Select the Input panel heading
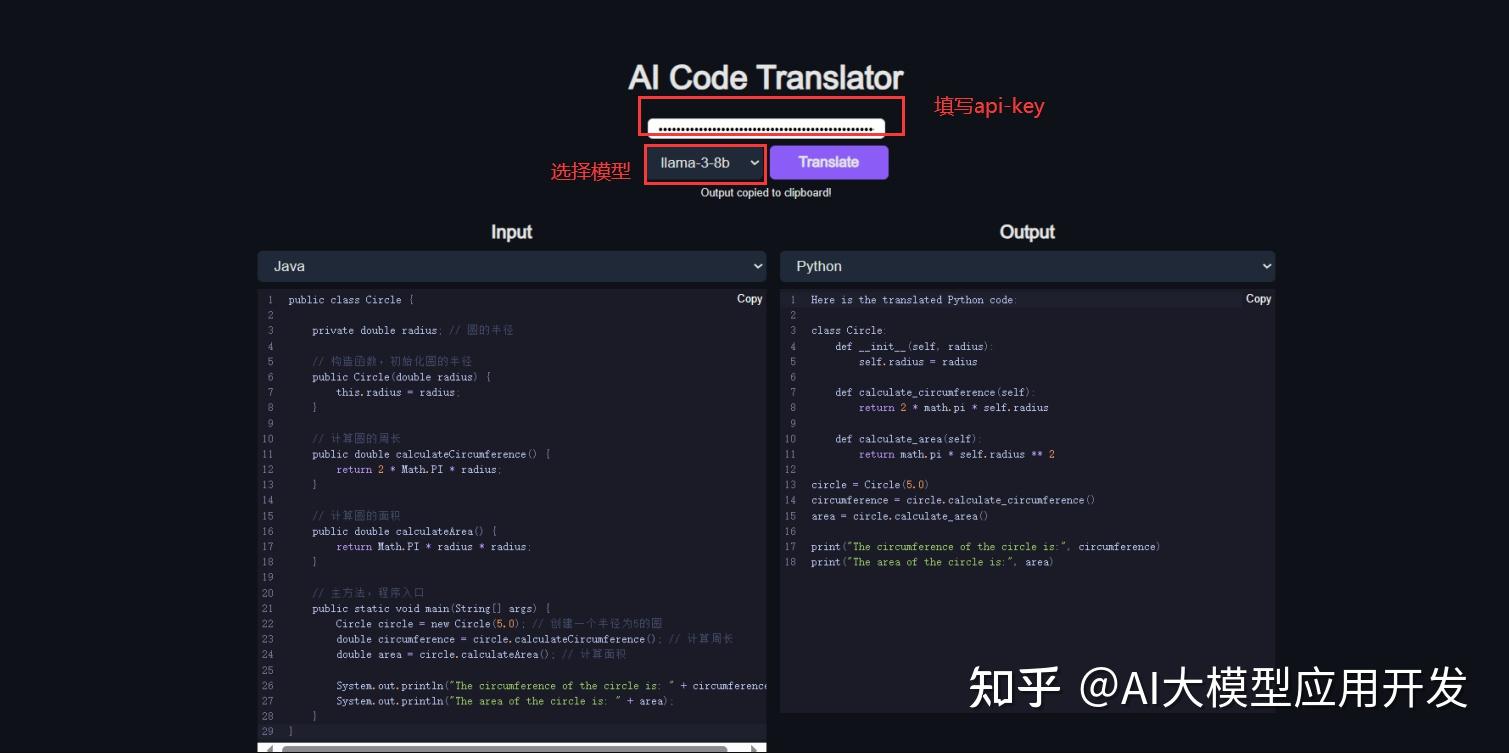 click(x=511, y=231)
